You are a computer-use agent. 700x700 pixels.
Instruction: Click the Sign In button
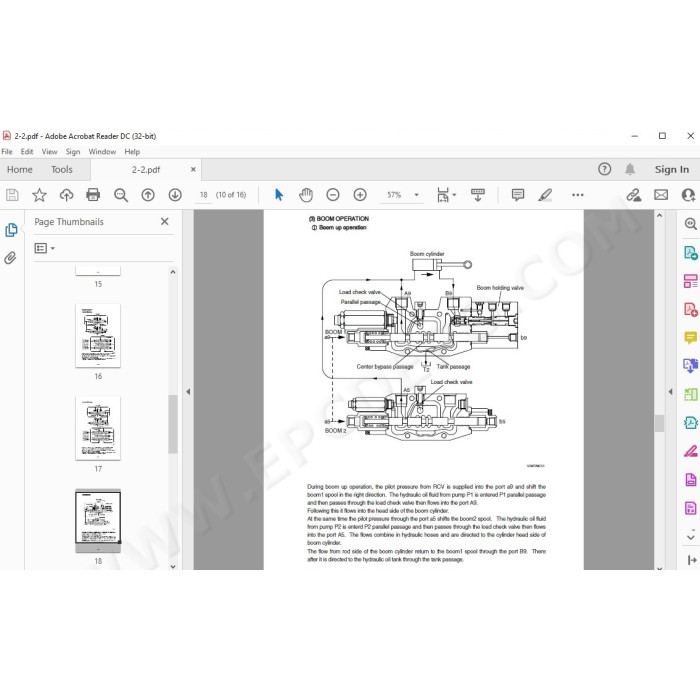pos(671,170)
